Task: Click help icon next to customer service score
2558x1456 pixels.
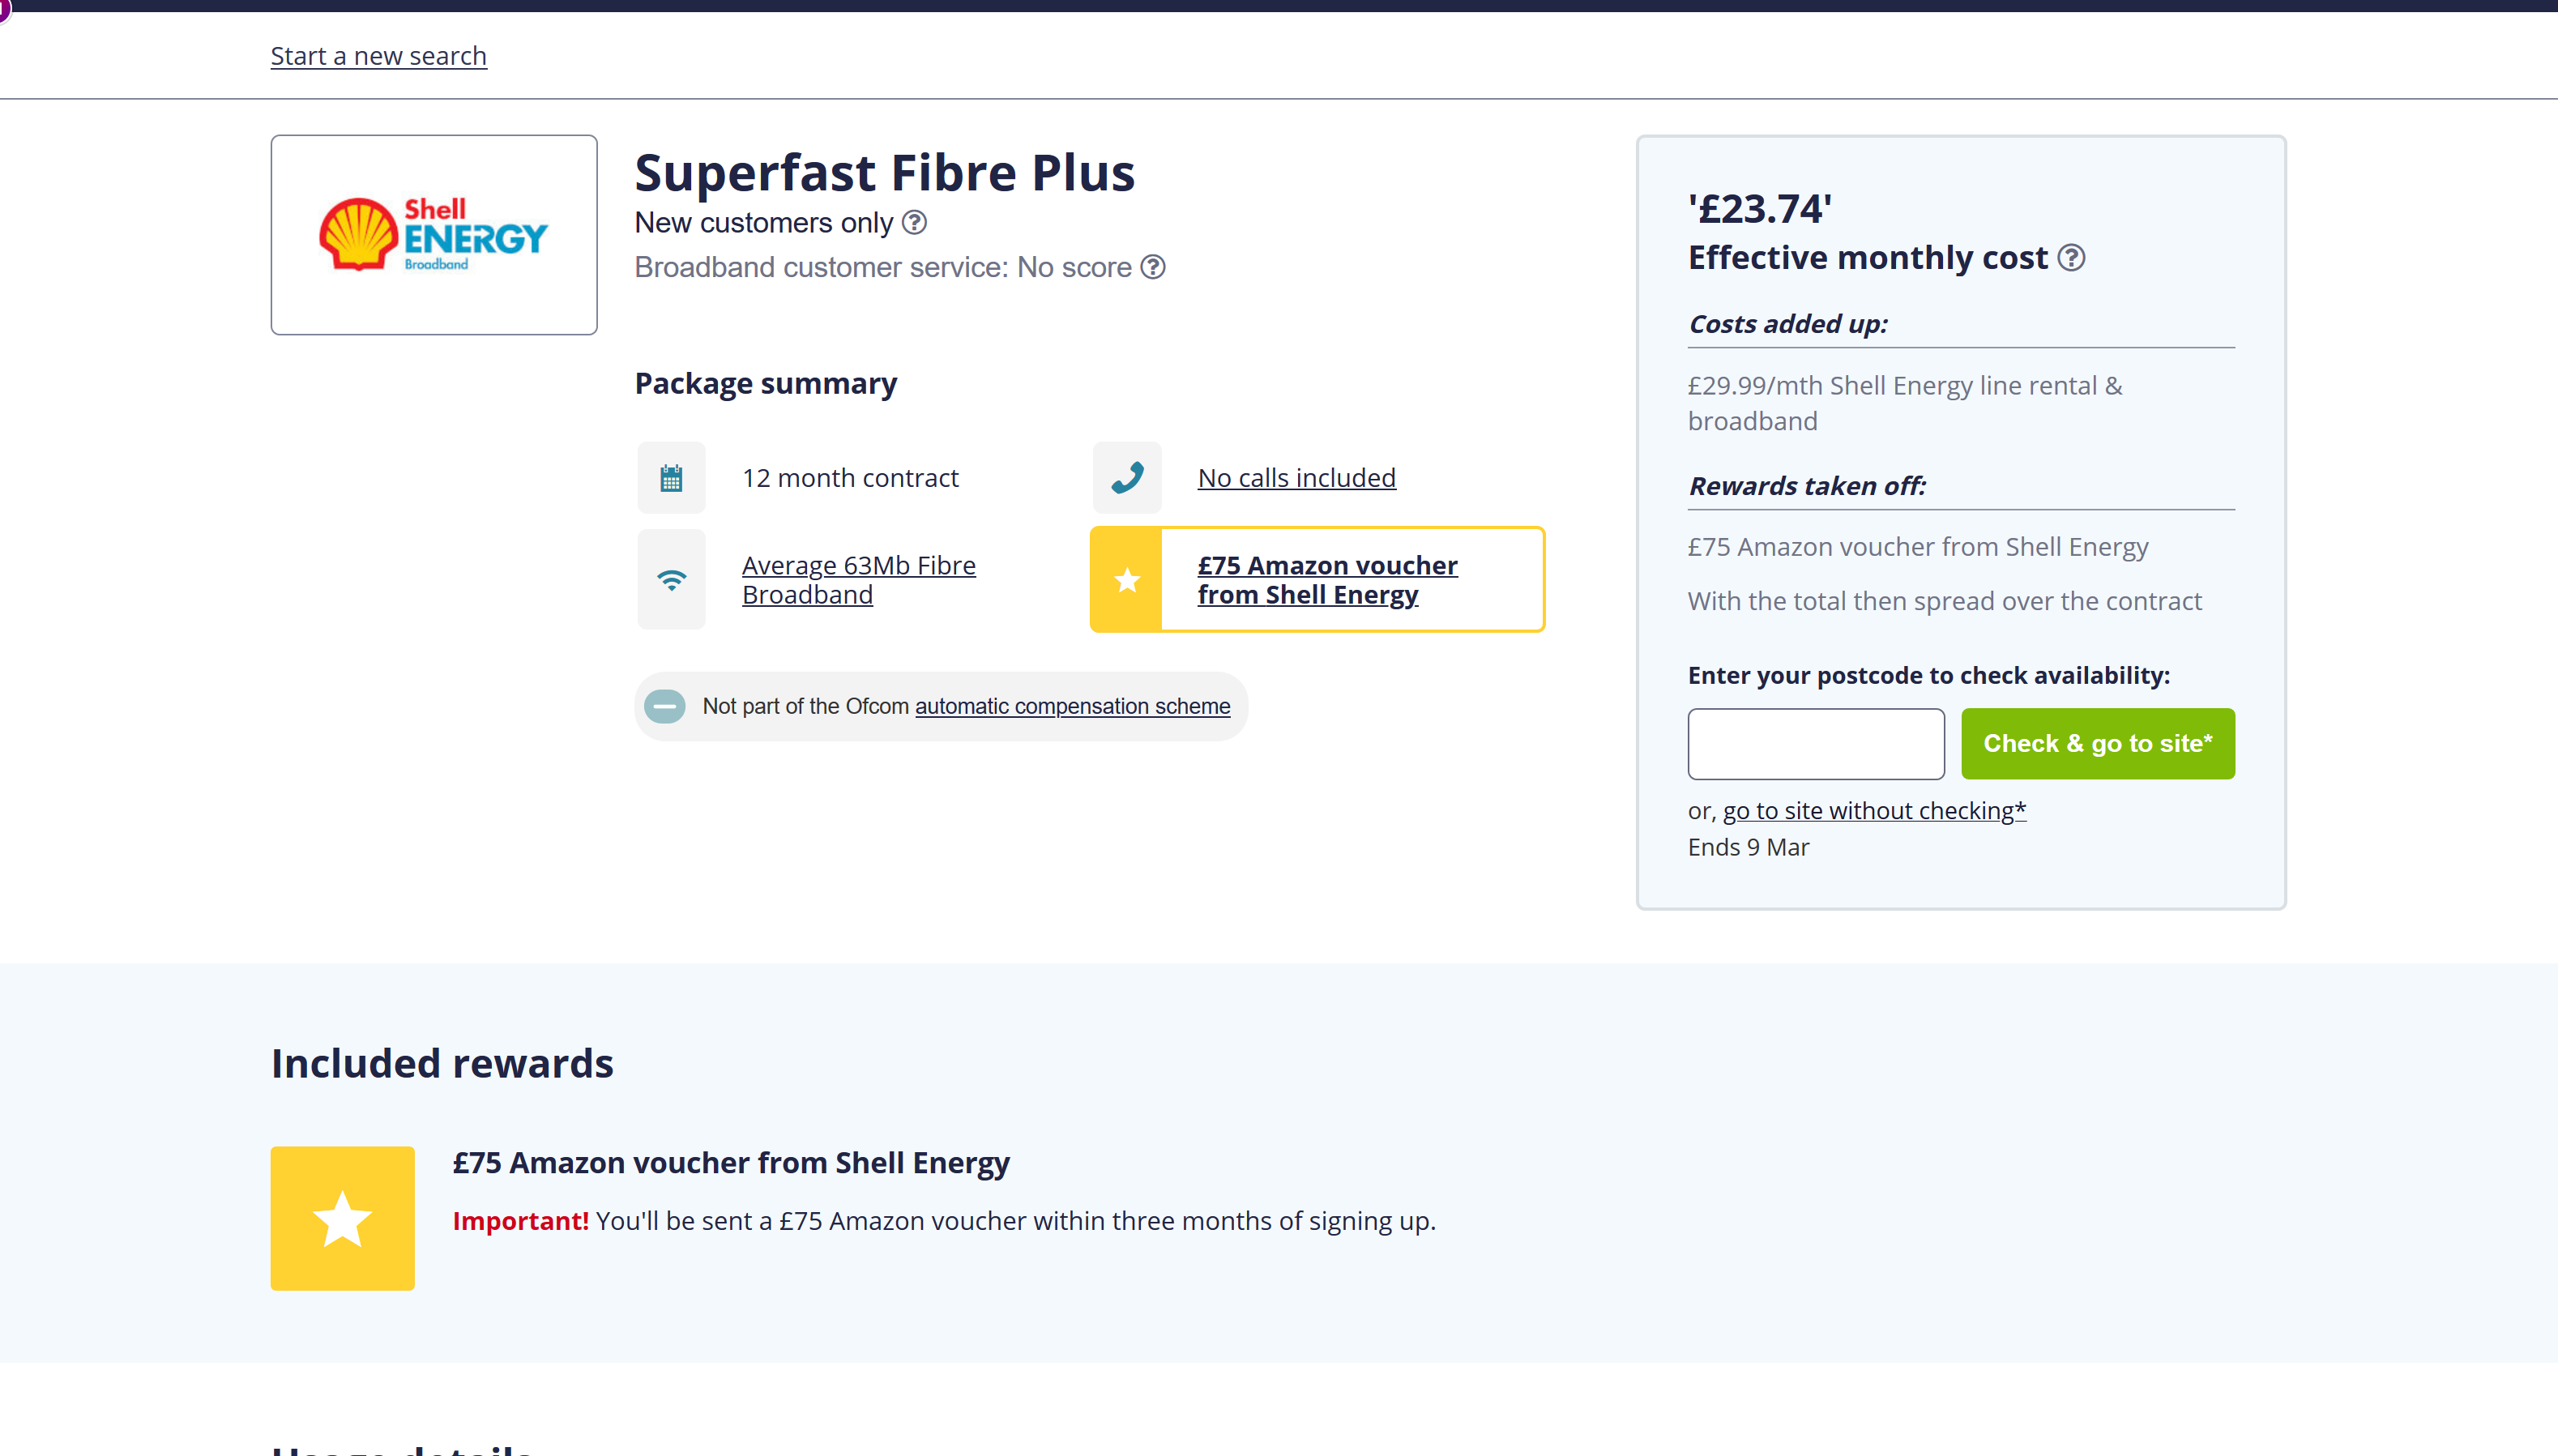Action: 1153,267
